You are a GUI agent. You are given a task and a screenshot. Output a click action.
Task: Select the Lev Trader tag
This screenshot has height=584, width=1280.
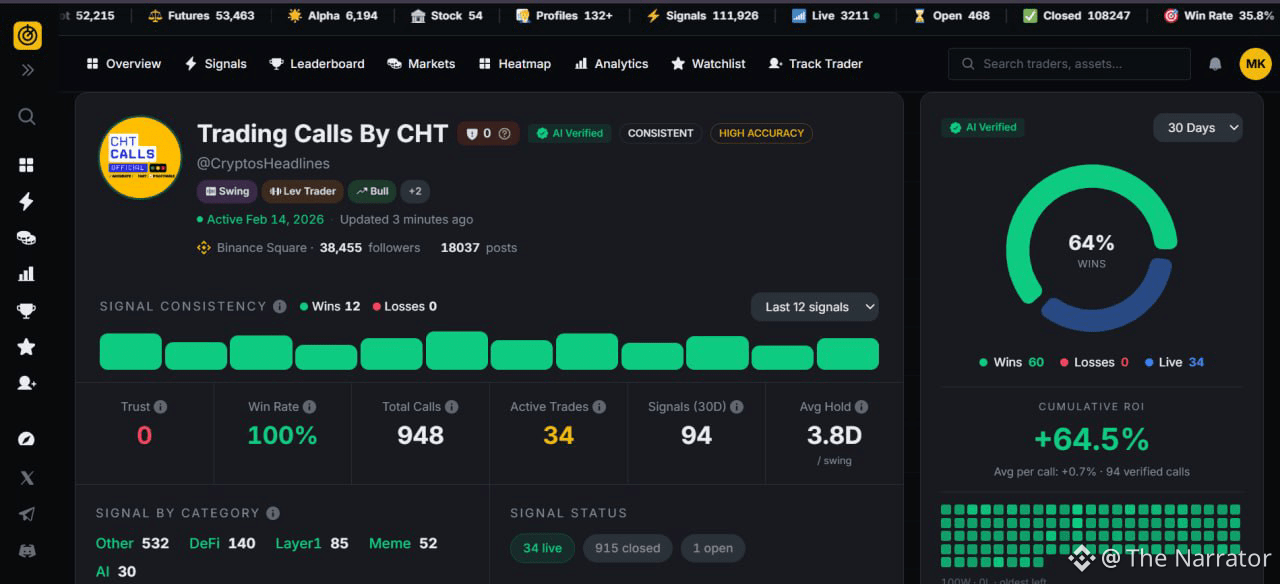coord(303,191)
